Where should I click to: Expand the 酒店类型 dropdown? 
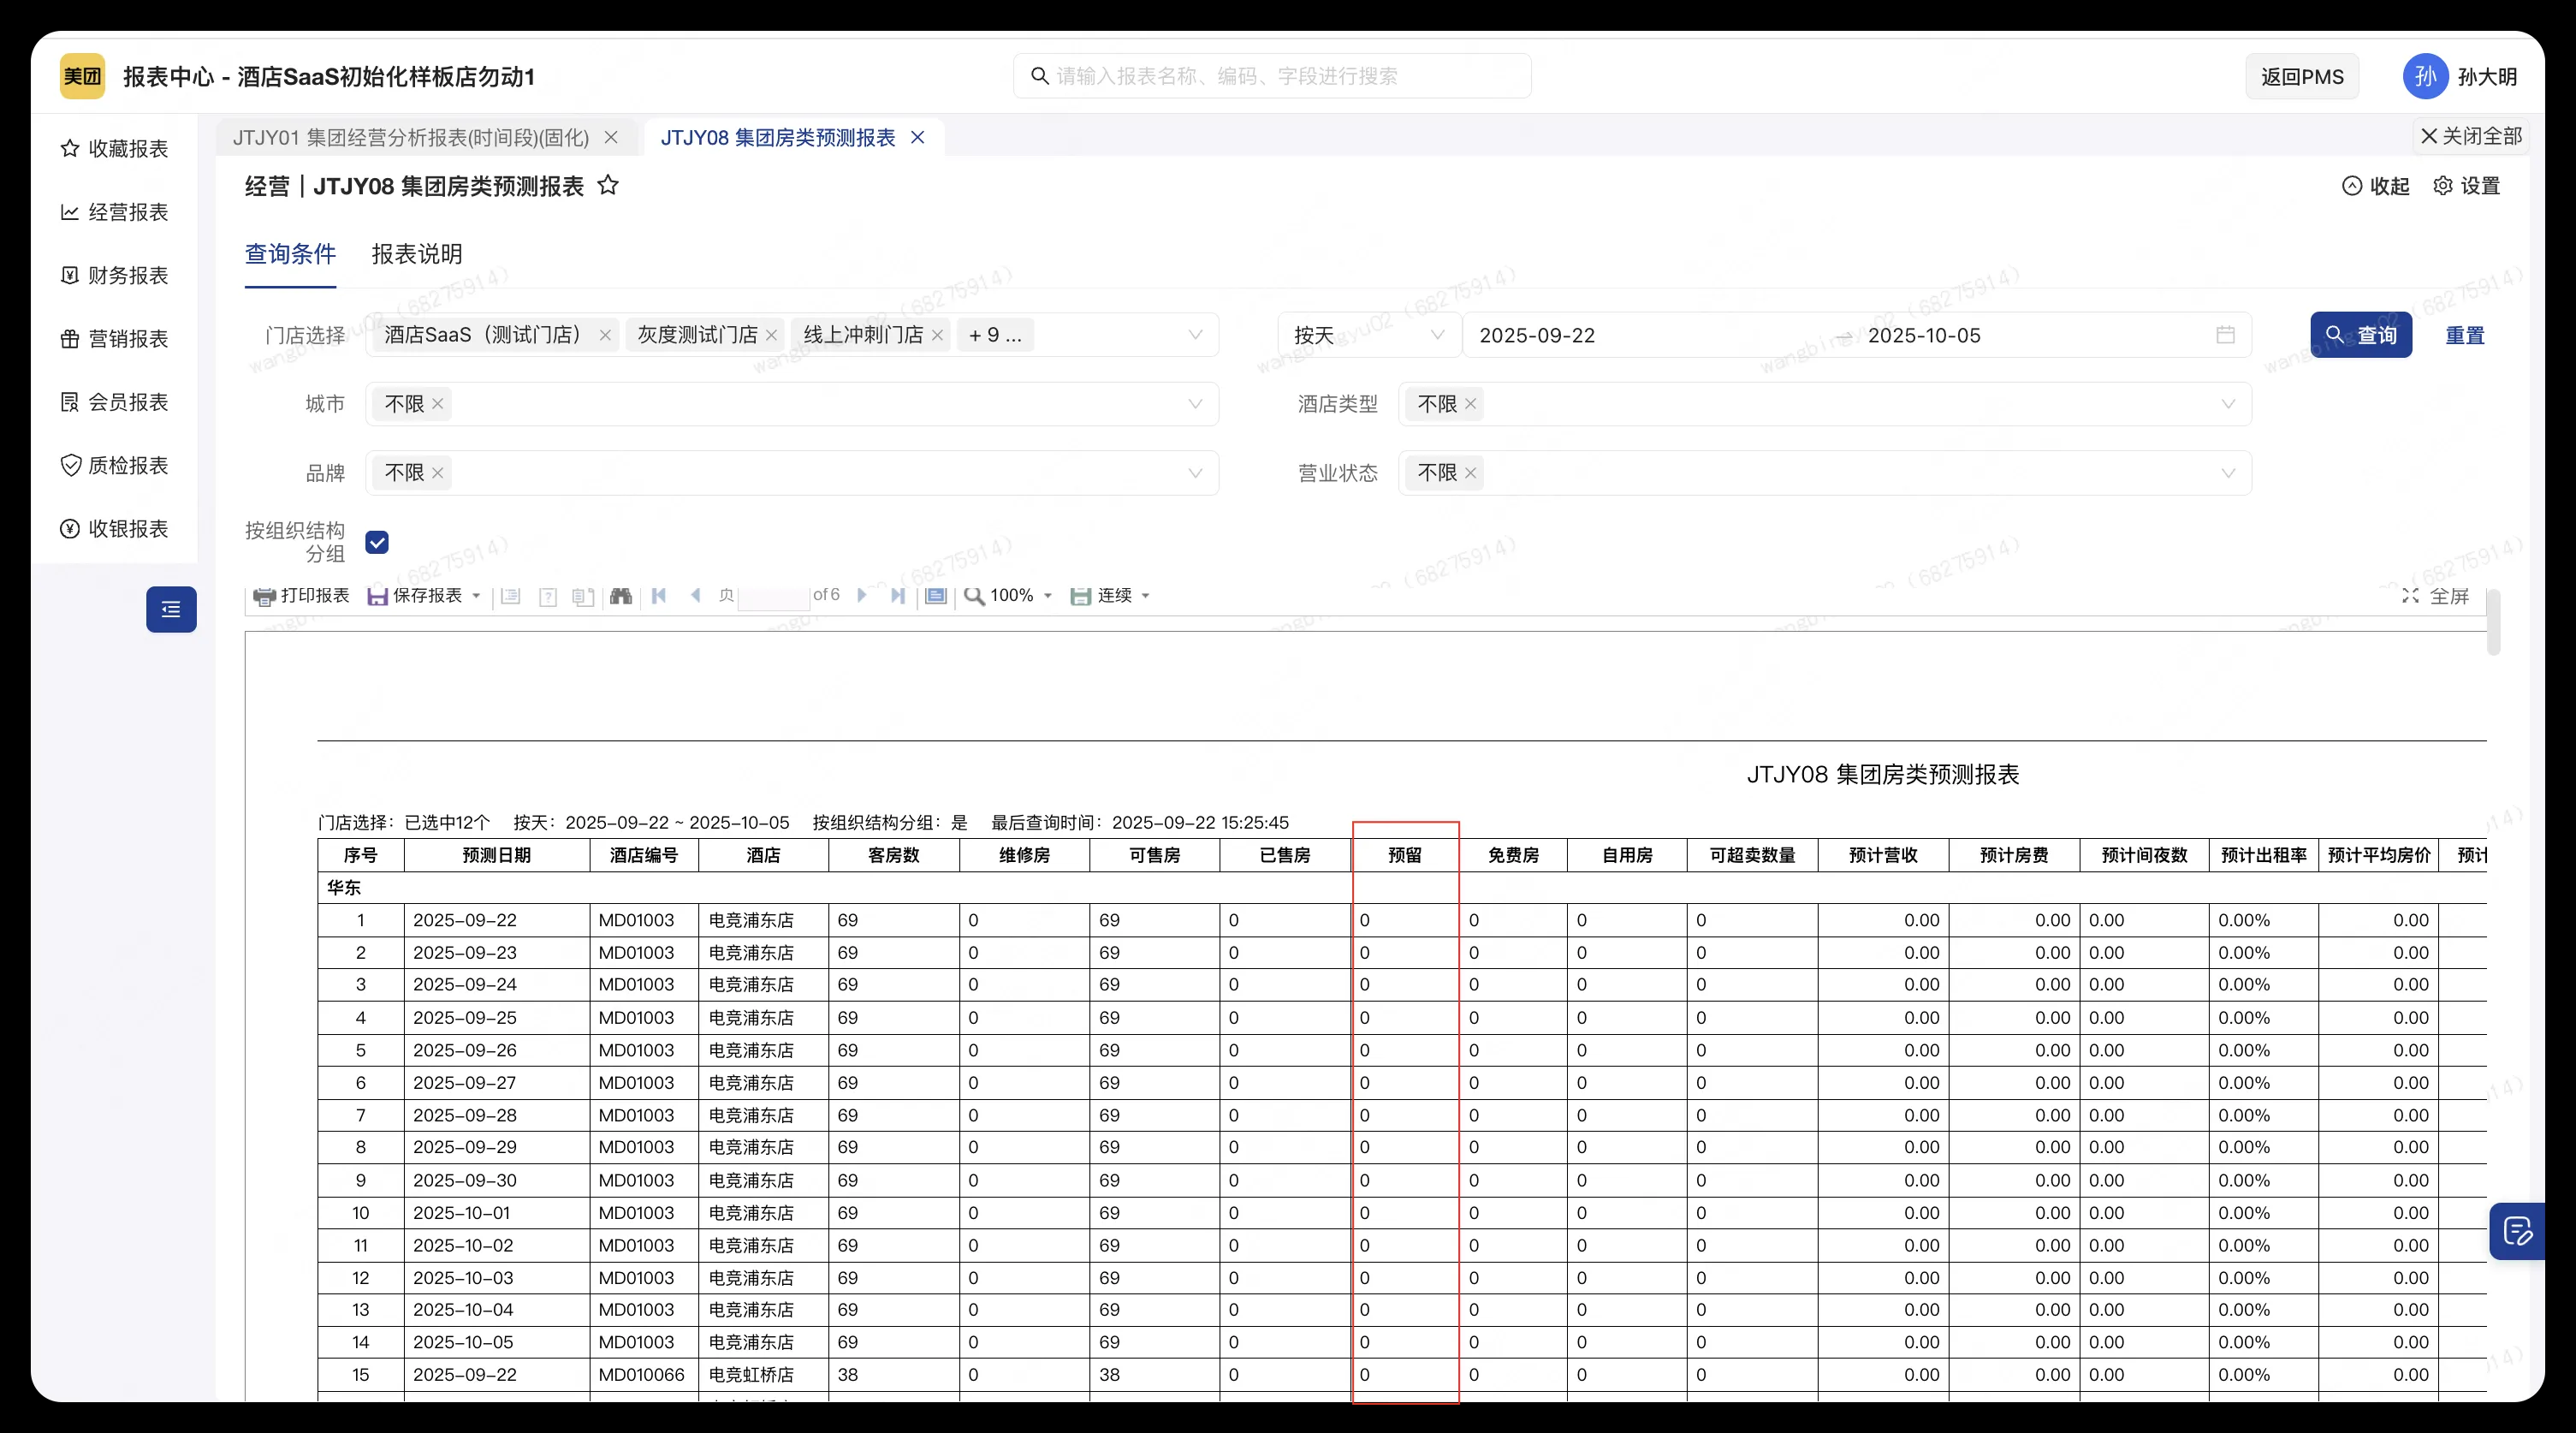tap(2228, 404)
